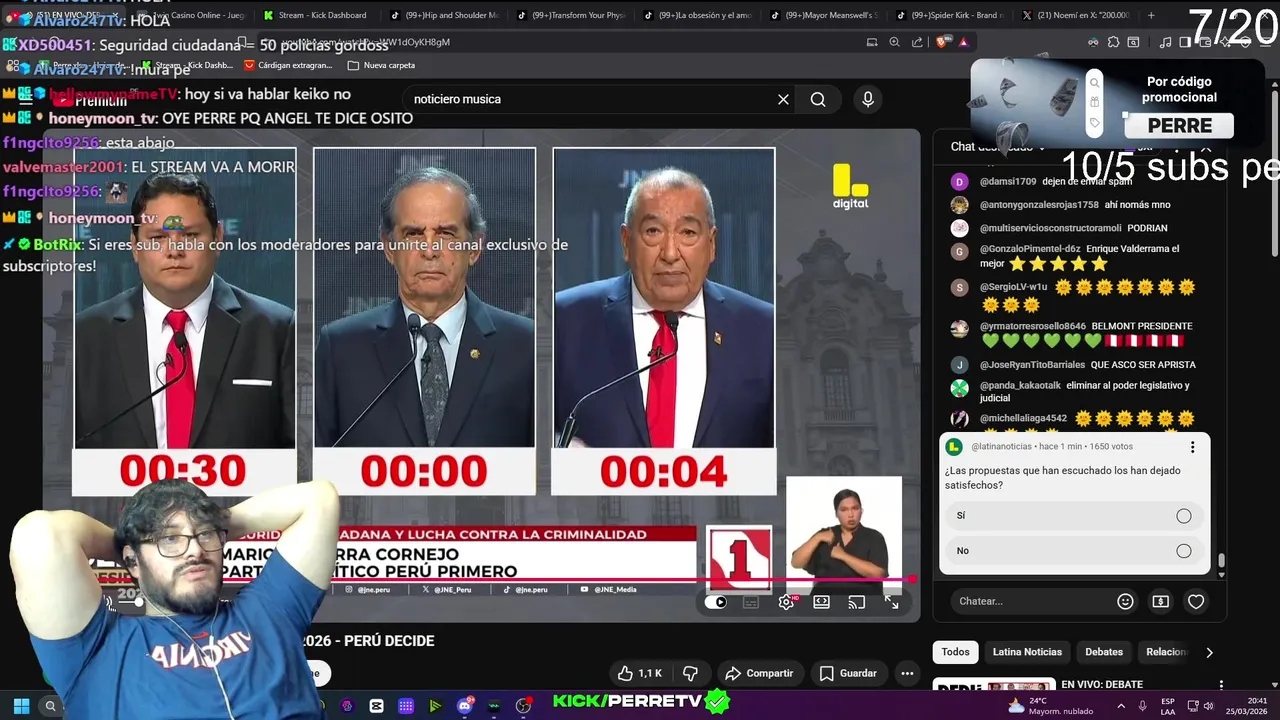Image resolution: width=1280 pixels, height=720 pixels.
Task: Select the Latina Noticias filter chip
Action: coord(1027,652)
